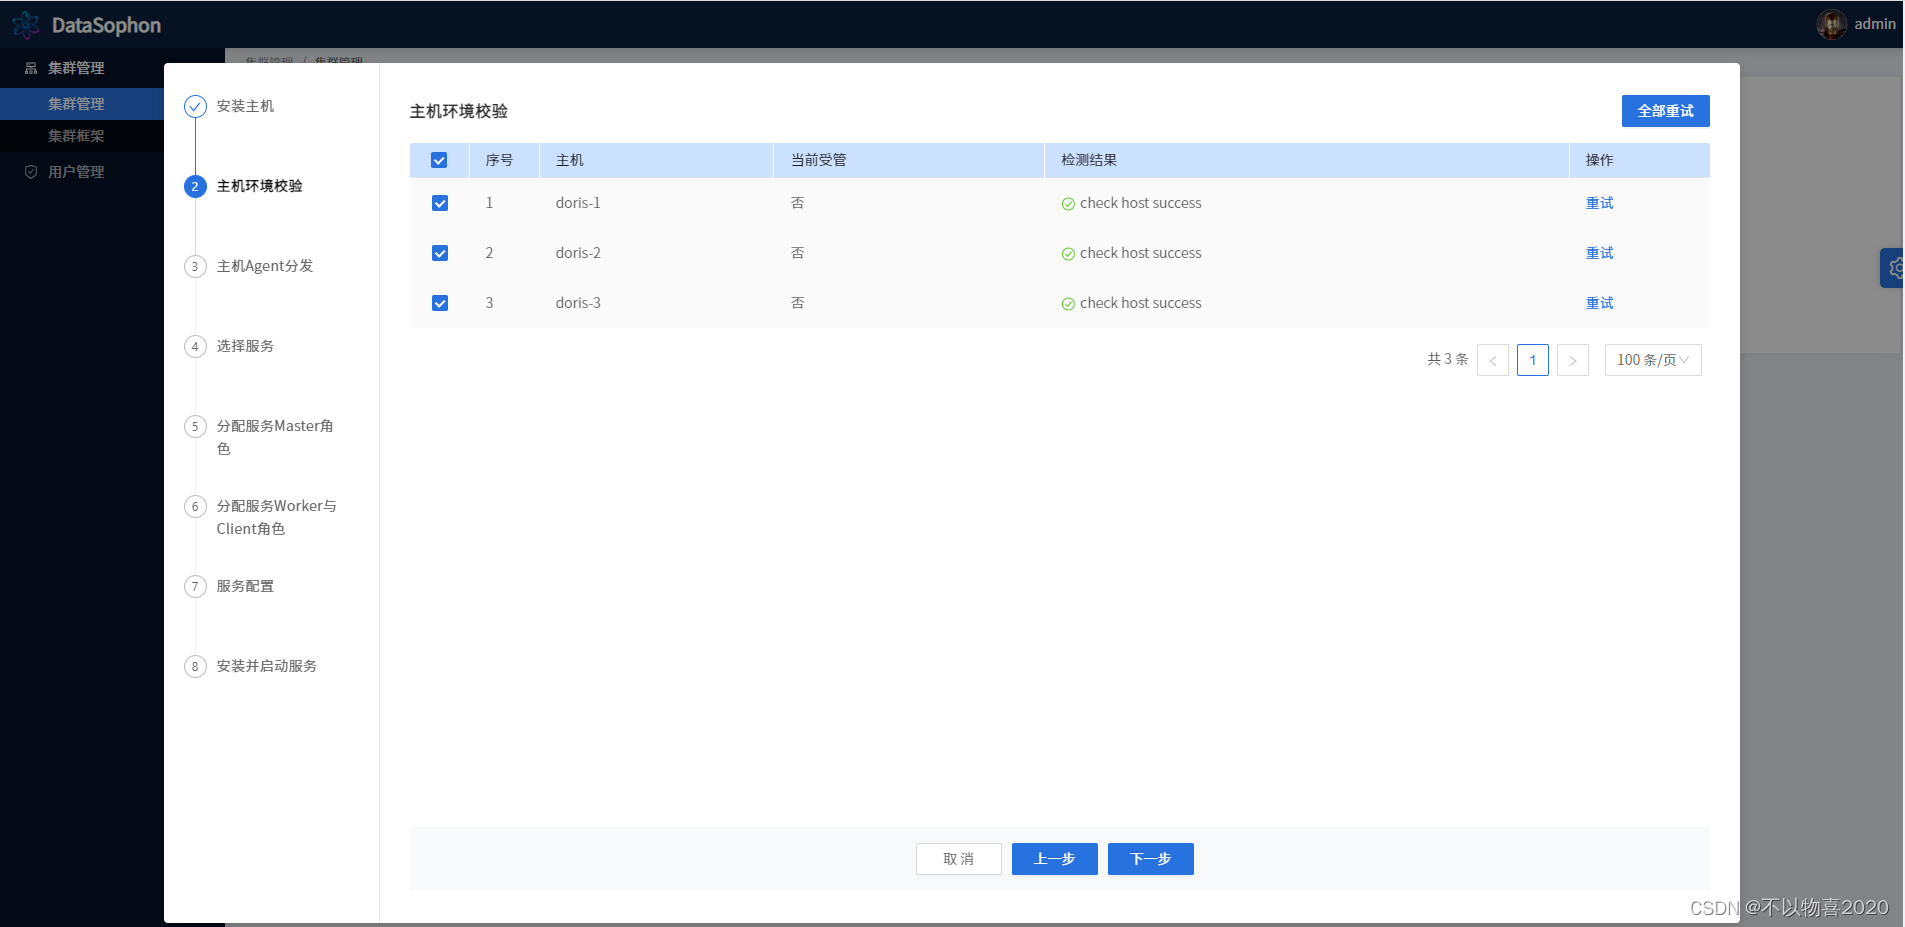Open the gear settings panel on right edge
The width and height of the screenshot is (1905, 927).
point(1894,268)
